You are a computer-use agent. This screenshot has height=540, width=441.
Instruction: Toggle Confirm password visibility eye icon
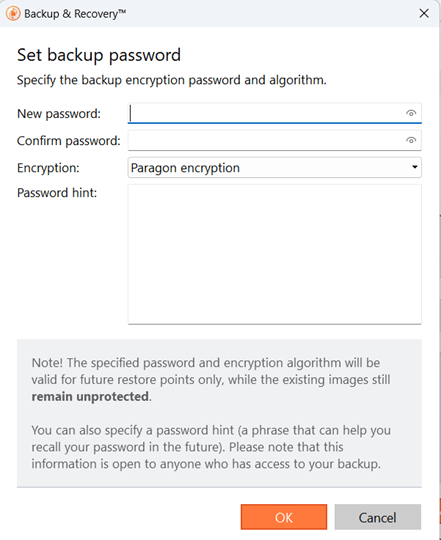(411, 140)
